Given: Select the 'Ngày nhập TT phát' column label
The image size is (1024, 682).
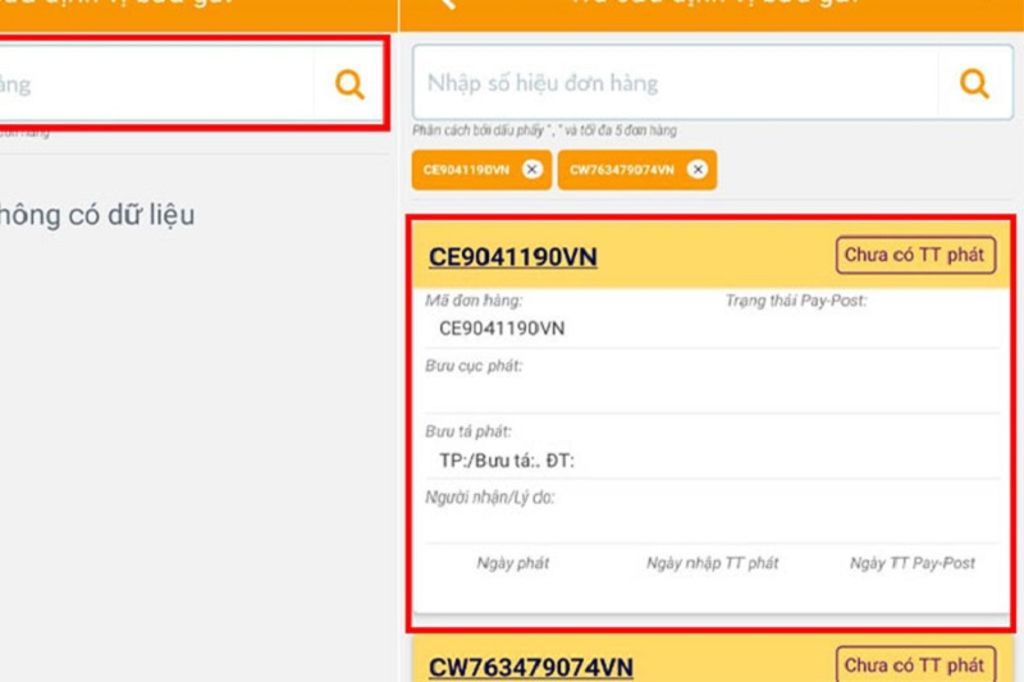Looking at the screenshot, I should [712, 563].
